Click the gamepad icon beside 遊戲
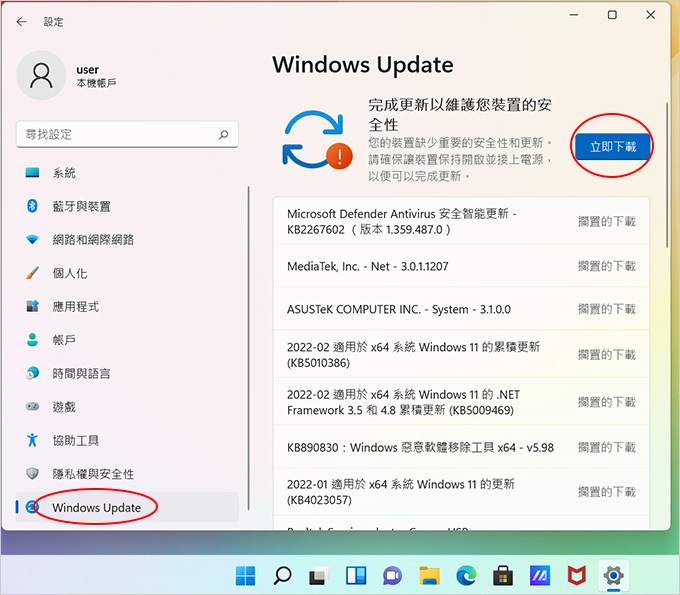 [33, 406]
